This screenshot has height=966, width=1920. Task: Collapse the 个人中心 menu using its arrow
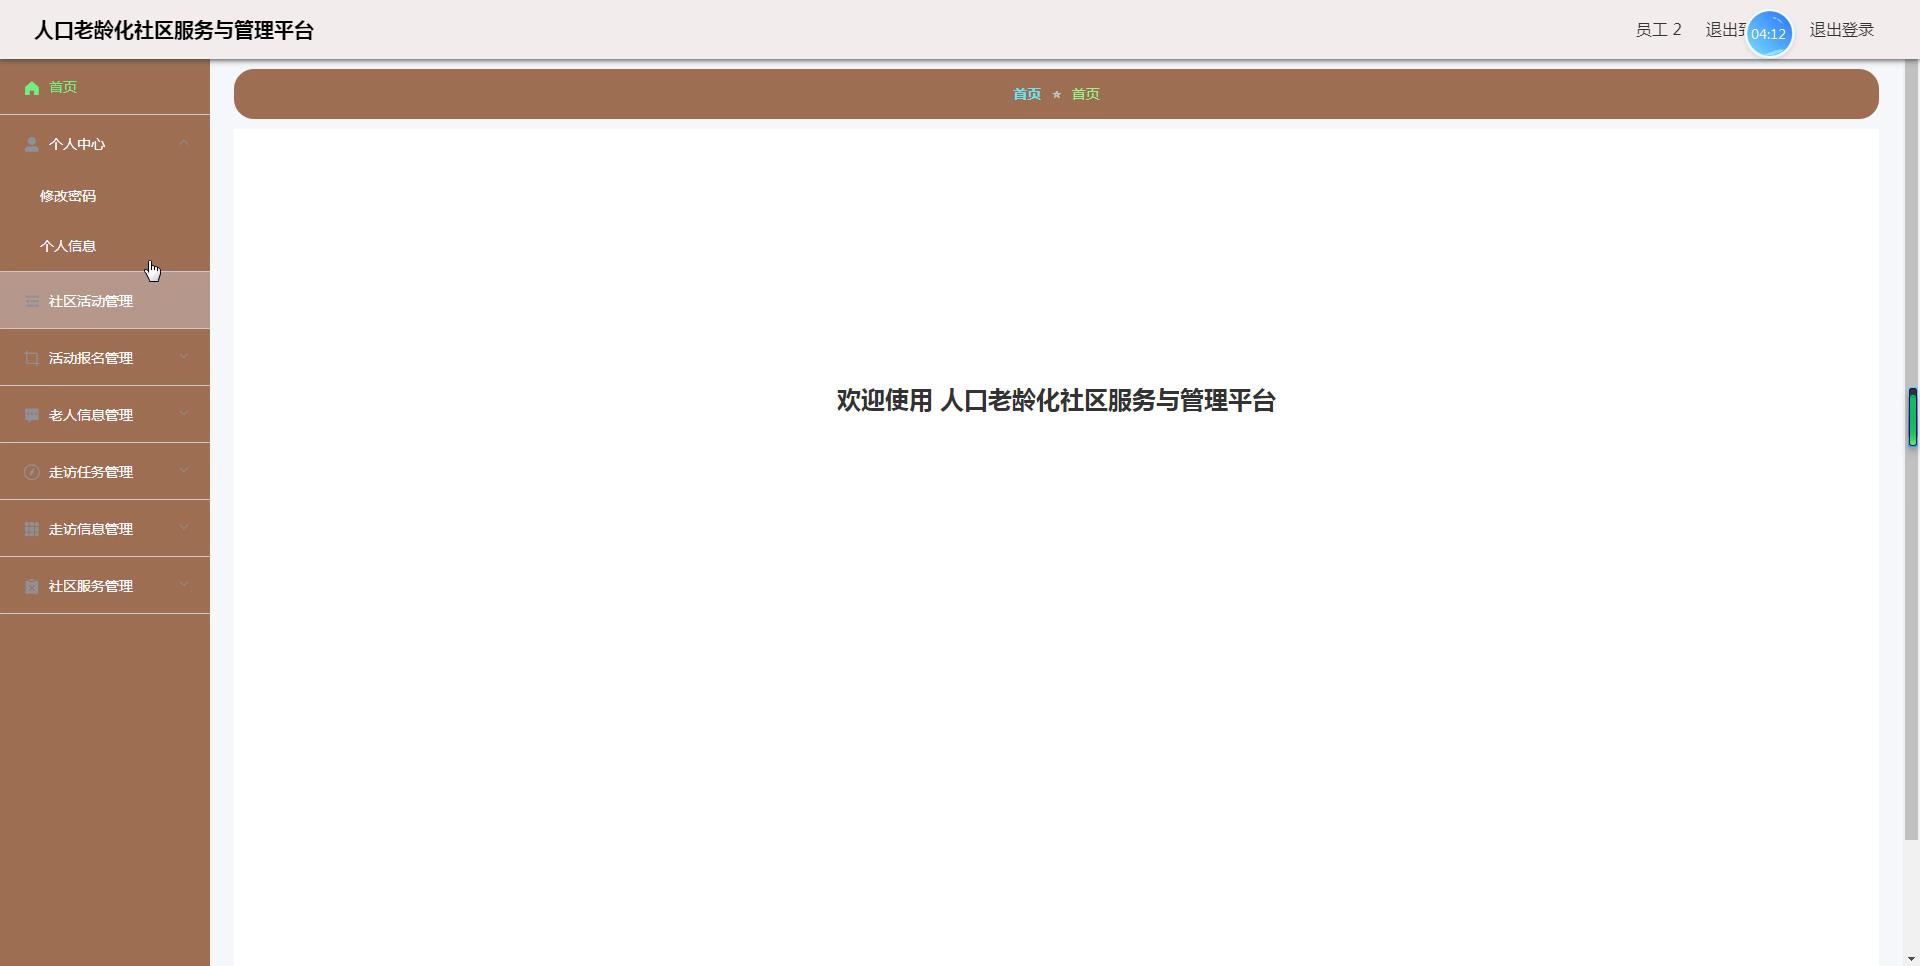point(184,144)
